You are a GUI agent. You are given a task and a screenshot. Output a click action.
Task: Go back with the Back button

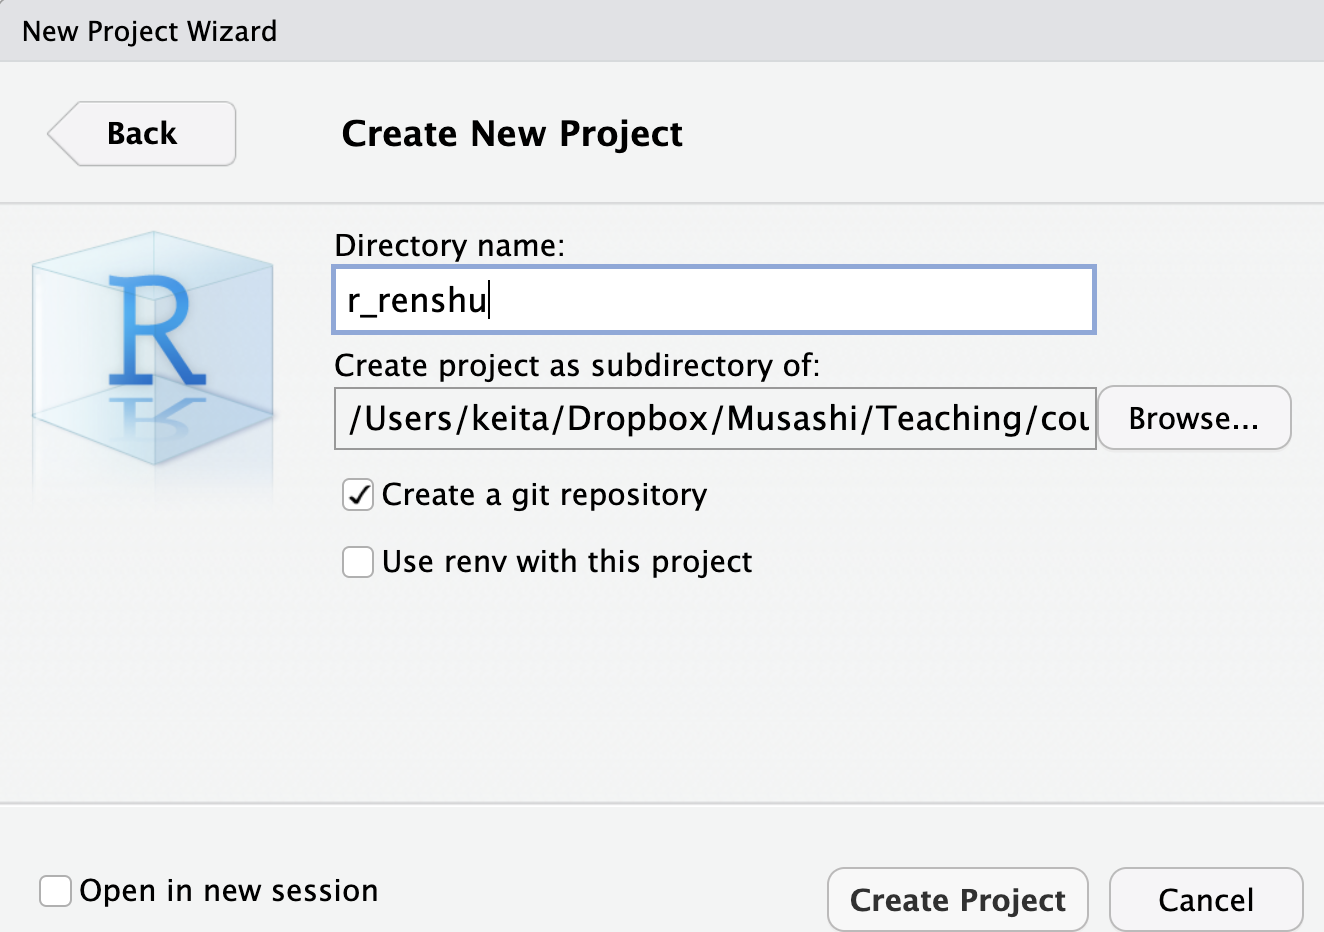142,133
